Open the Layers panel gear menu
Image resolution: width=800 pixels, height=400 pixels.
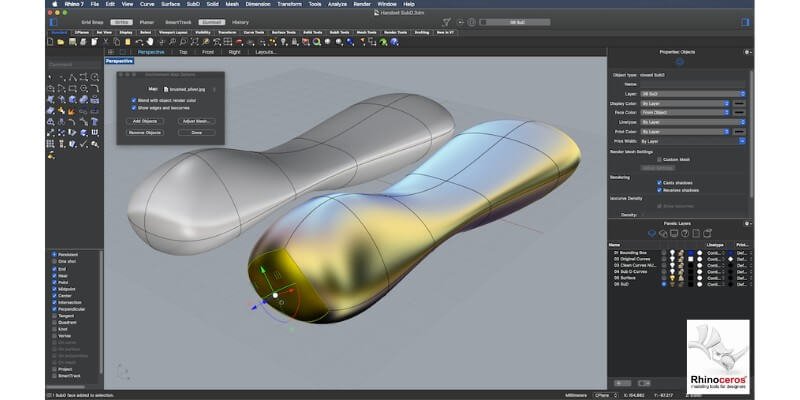pos(747,223)
